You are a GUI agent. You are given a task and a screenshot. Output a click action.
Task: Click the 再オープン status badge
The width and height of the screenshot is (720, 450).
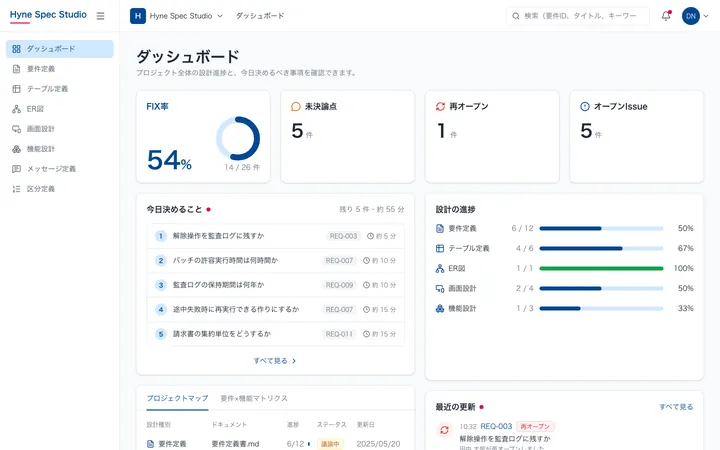click(535, 427)
